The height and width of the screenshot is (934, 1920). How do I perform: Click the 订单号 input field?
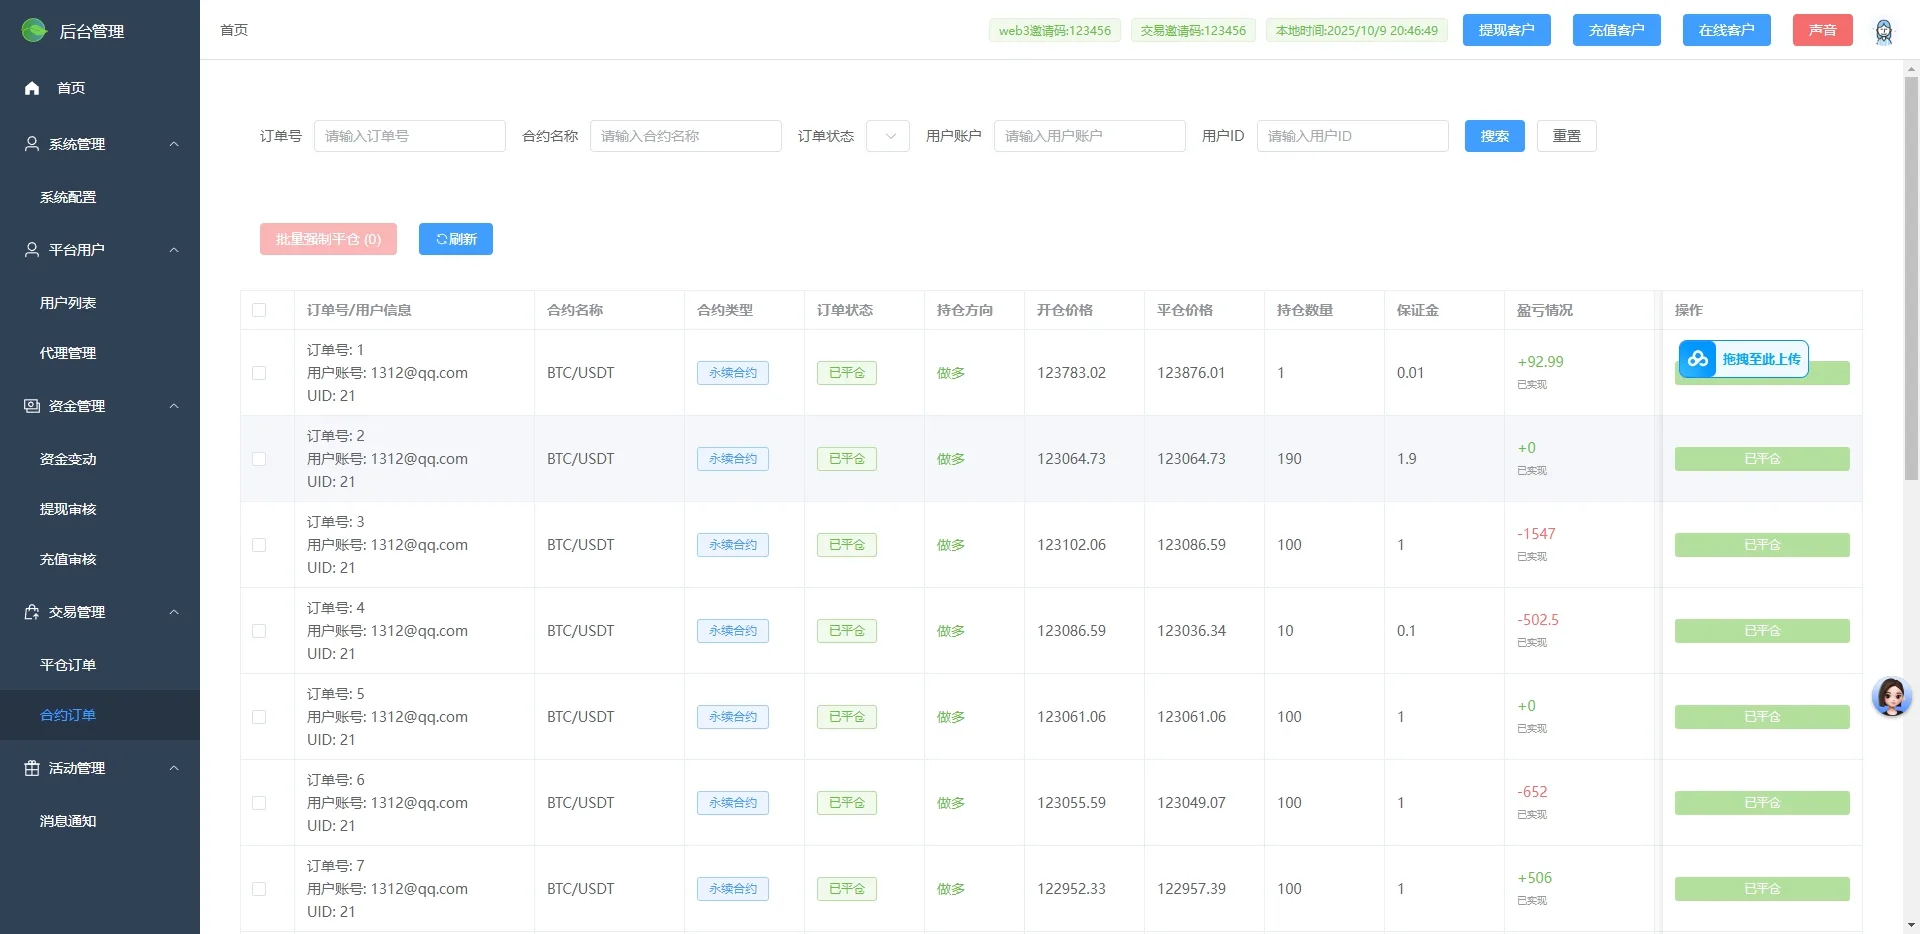(x=410, y=136)
